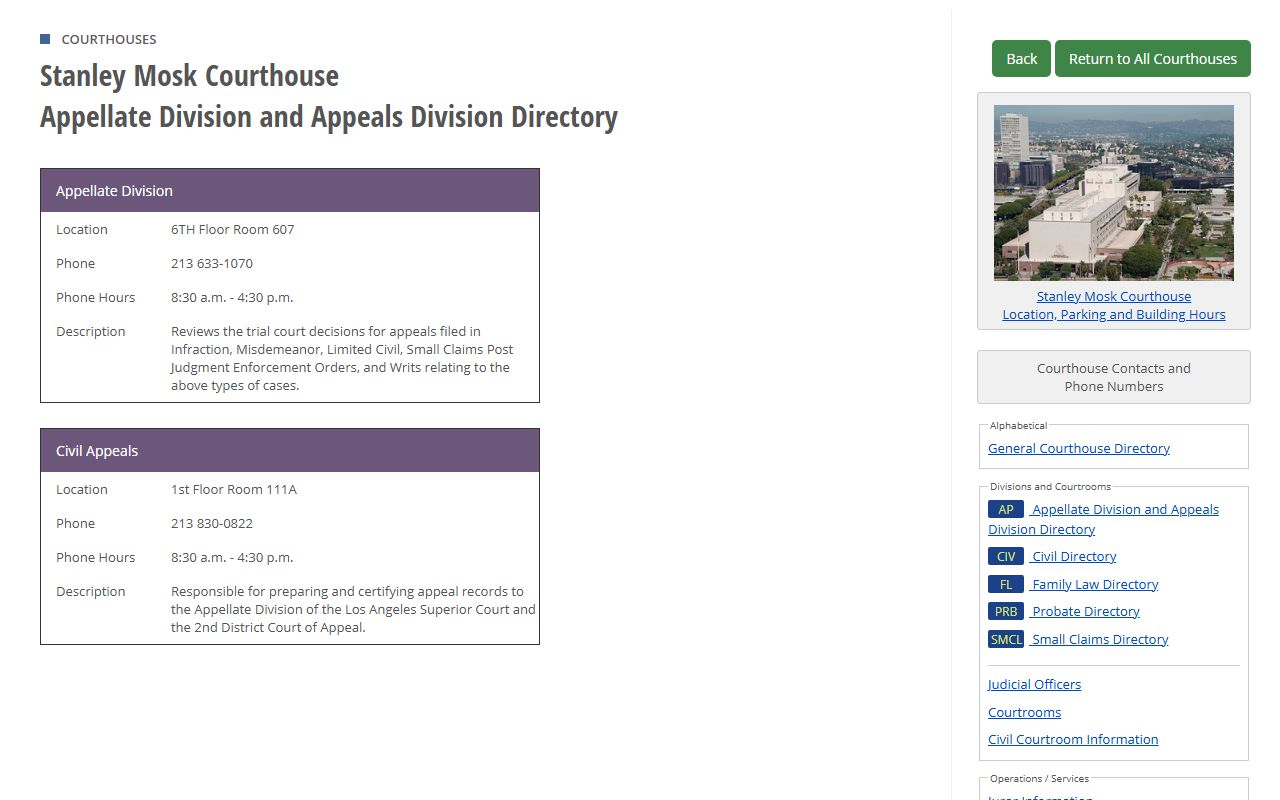Click location text 6TH Floor Room 607
Screen dimensions: 1280x800
click(233, 229)
